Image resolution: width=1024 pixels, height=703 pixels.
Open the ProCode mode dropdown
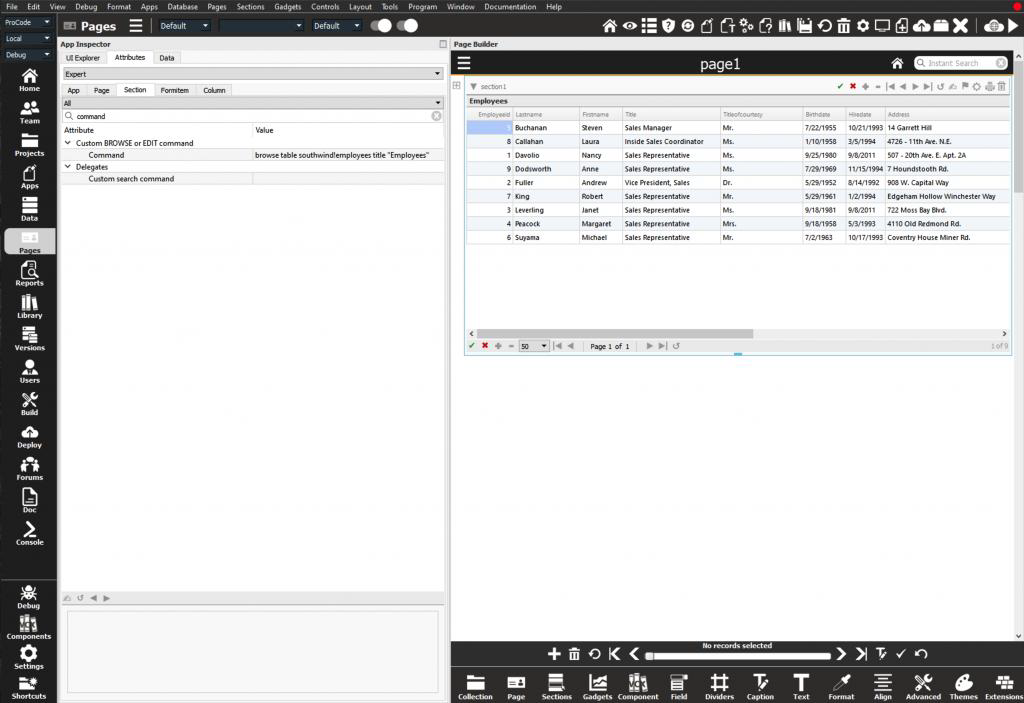[28, 22]
